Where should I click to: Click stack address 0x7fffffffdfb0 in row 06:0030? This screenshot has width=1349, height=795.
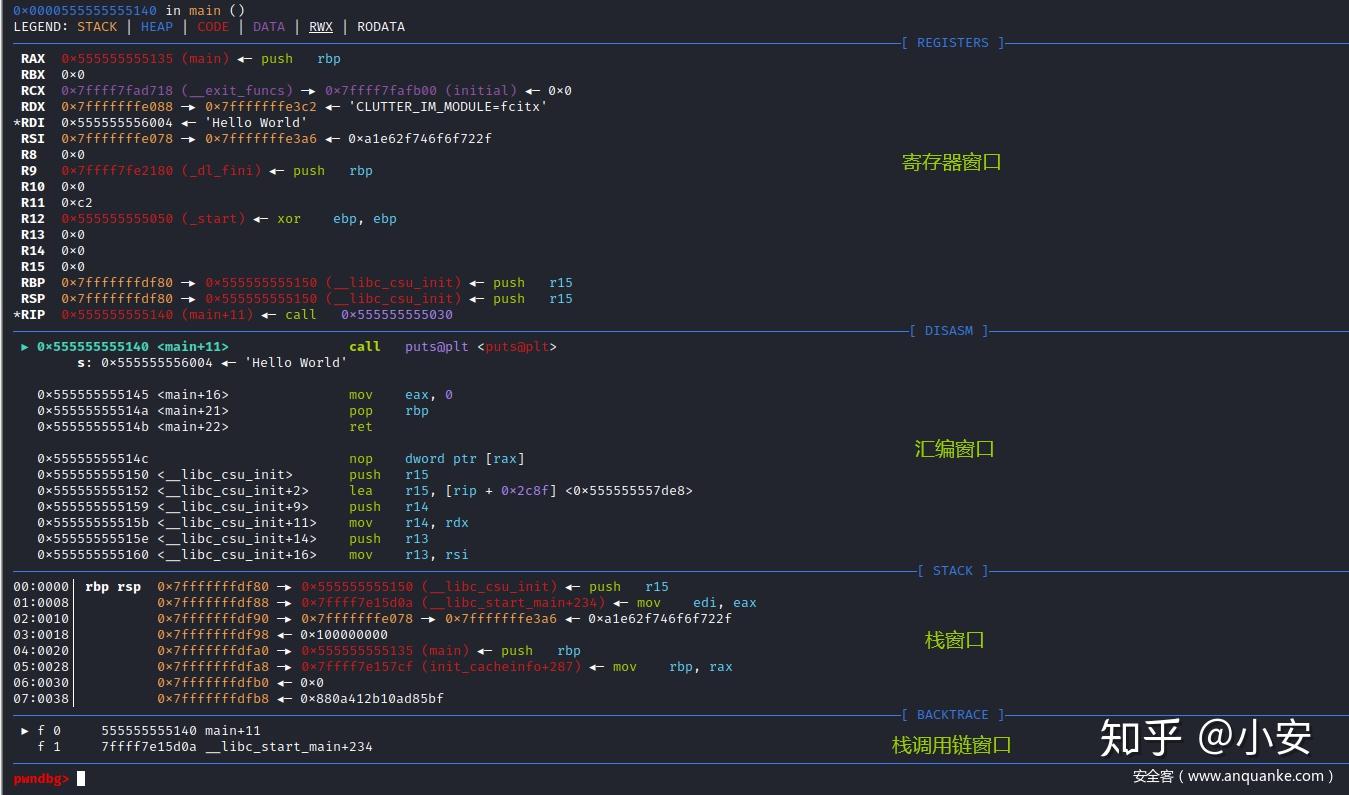point(213,682)
